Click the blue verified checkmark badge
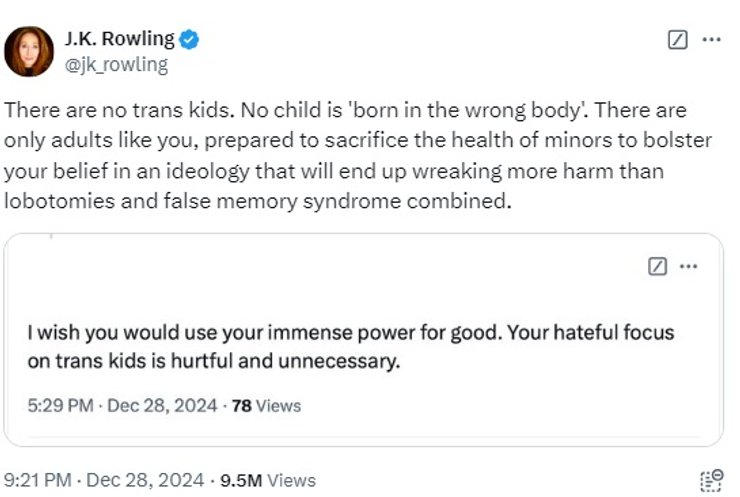The image size is (740, 497). (189, 40)
